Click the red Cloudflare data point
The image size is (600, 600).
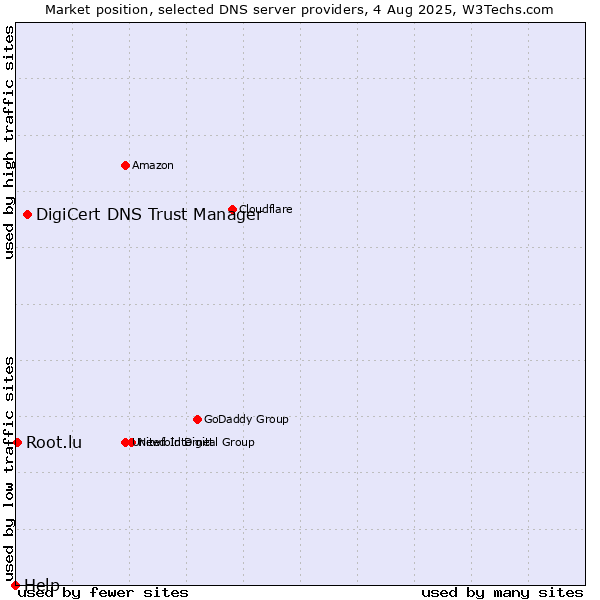click(232, 209)
